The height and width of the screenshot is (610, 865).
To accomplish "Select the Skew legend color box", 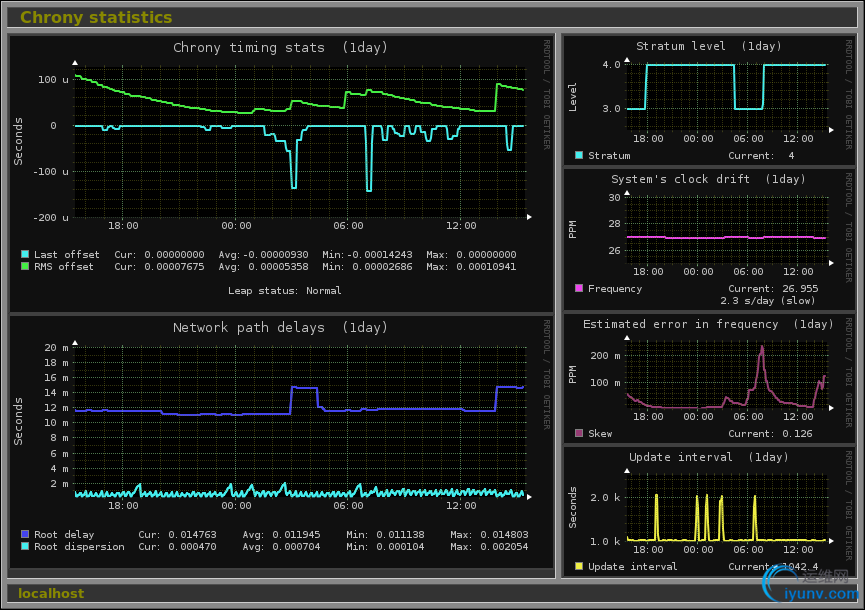I will click(x=579, y=434).
